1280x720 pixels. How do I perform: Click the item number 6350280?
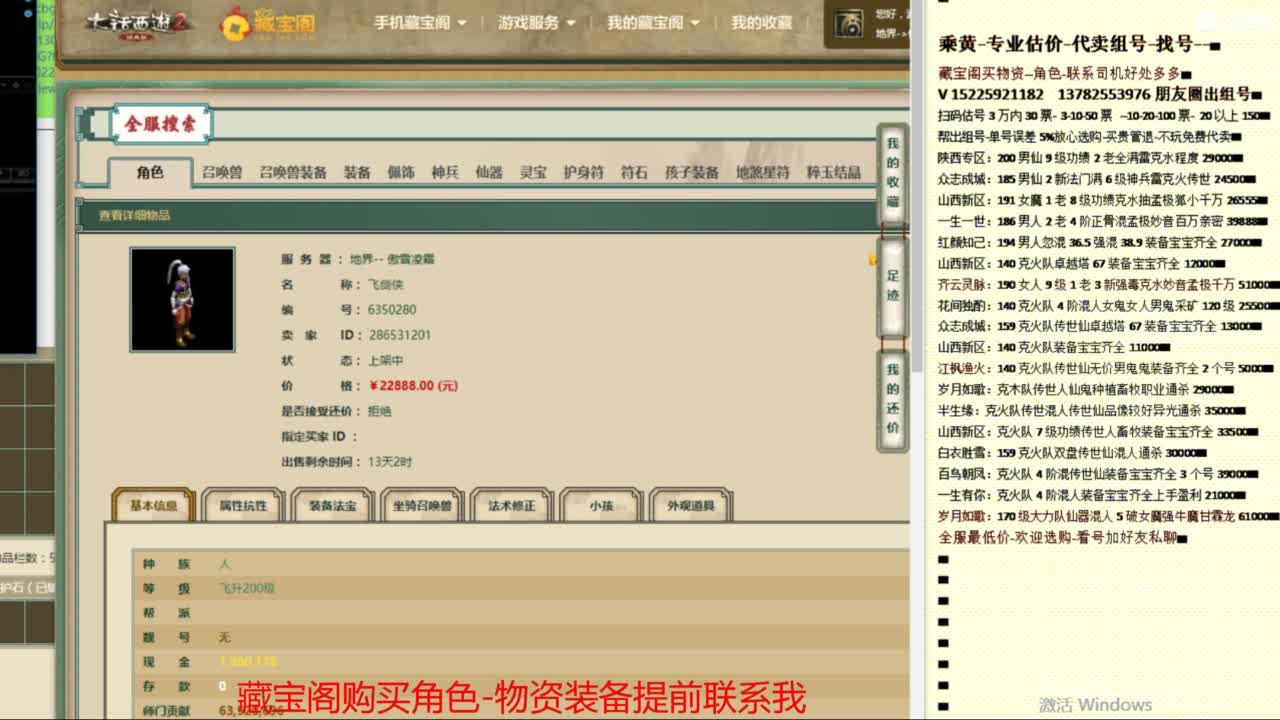392,310
